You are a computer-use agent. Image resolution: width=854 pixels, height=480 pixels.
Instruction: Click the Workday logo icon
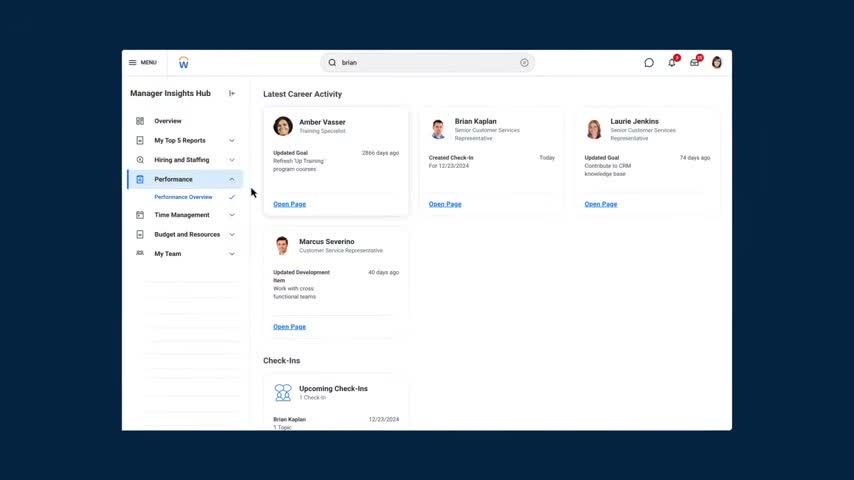click(x=184, y=63)
